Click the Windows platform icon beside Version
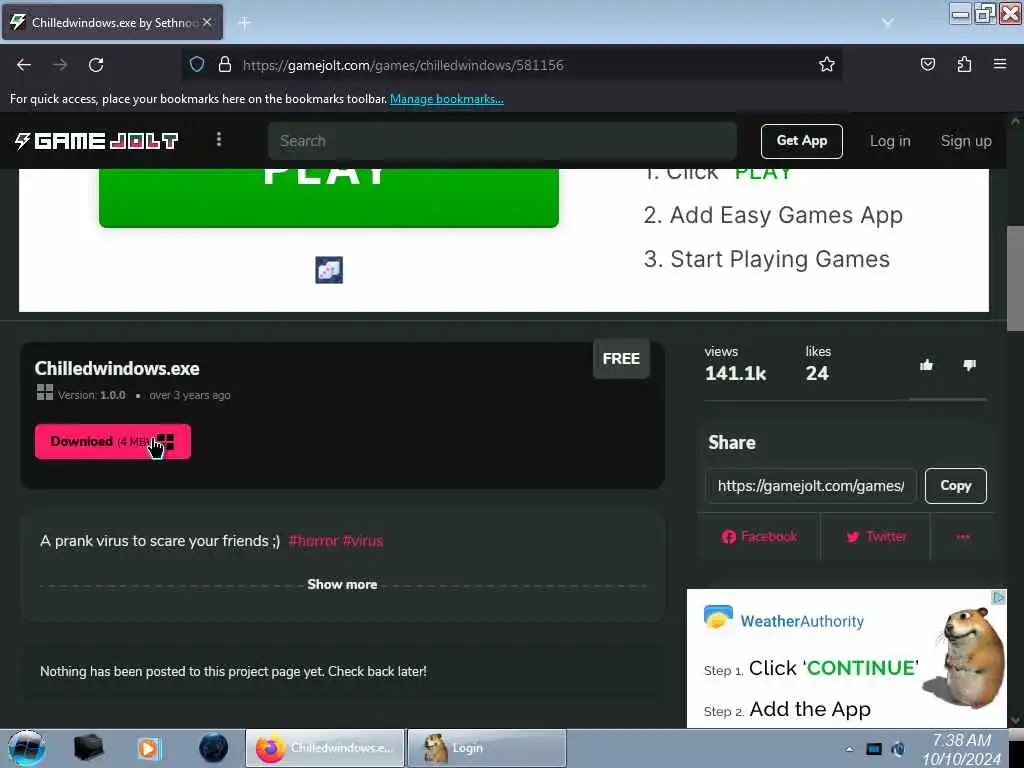The width and height of the screenshot is (1024, 768). click(x=44, y=392)
